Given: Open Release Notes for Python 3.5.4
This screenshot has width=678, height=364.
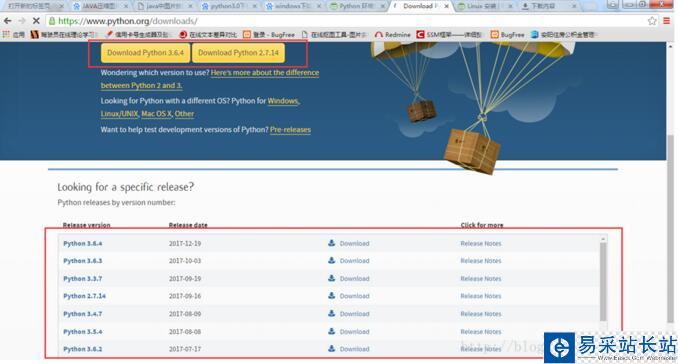Looking at the screenshot, I should click(x=481, y=331).
